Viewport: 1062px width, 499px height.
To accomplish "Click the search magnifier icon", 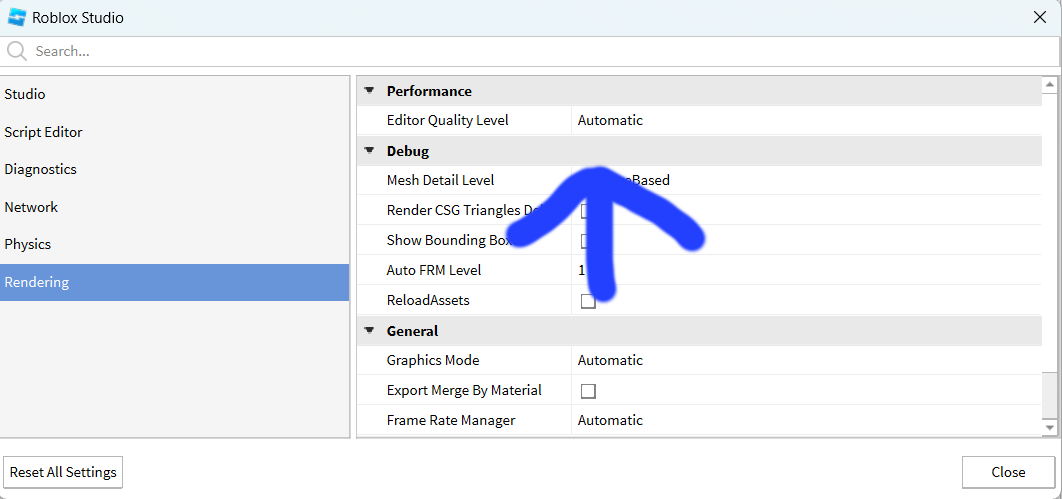I will click(x=17, y=51).
